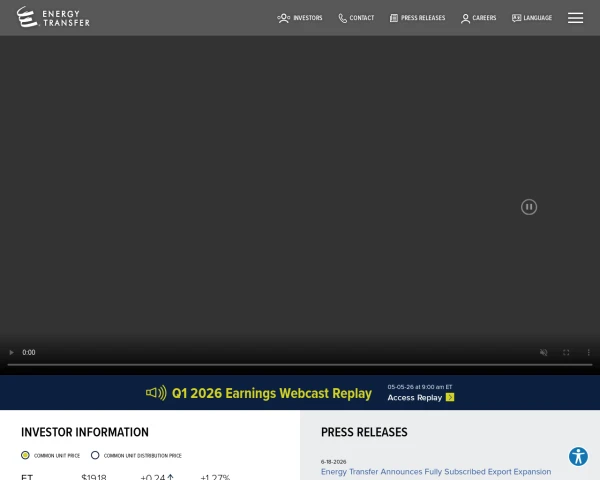Open the Fully Subscribed Export Expansion release
This screenshot has width=600, height=480.
point(436,472)
